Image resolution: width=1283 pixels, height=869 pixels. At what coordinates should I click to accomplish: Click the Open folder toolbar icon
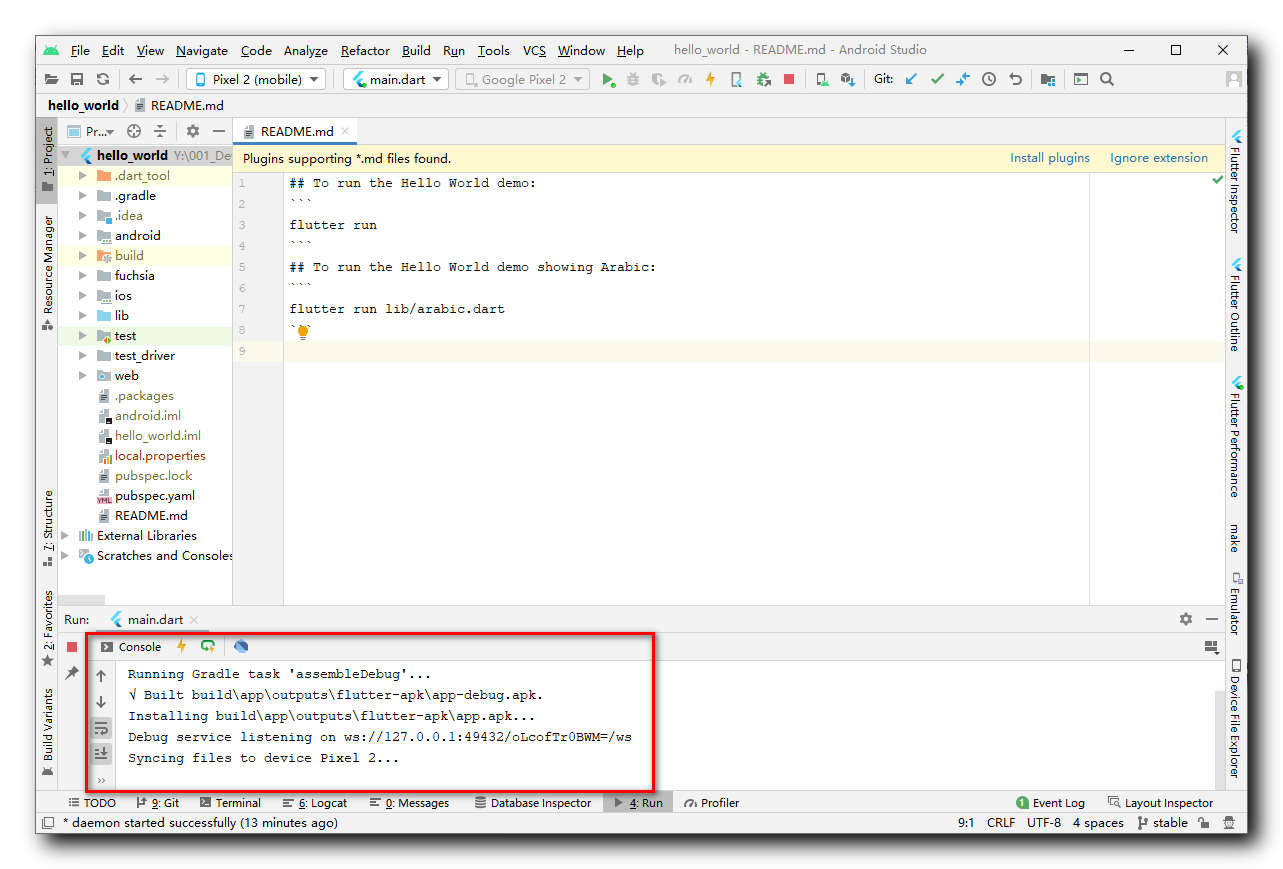click(x=51, y=79)
